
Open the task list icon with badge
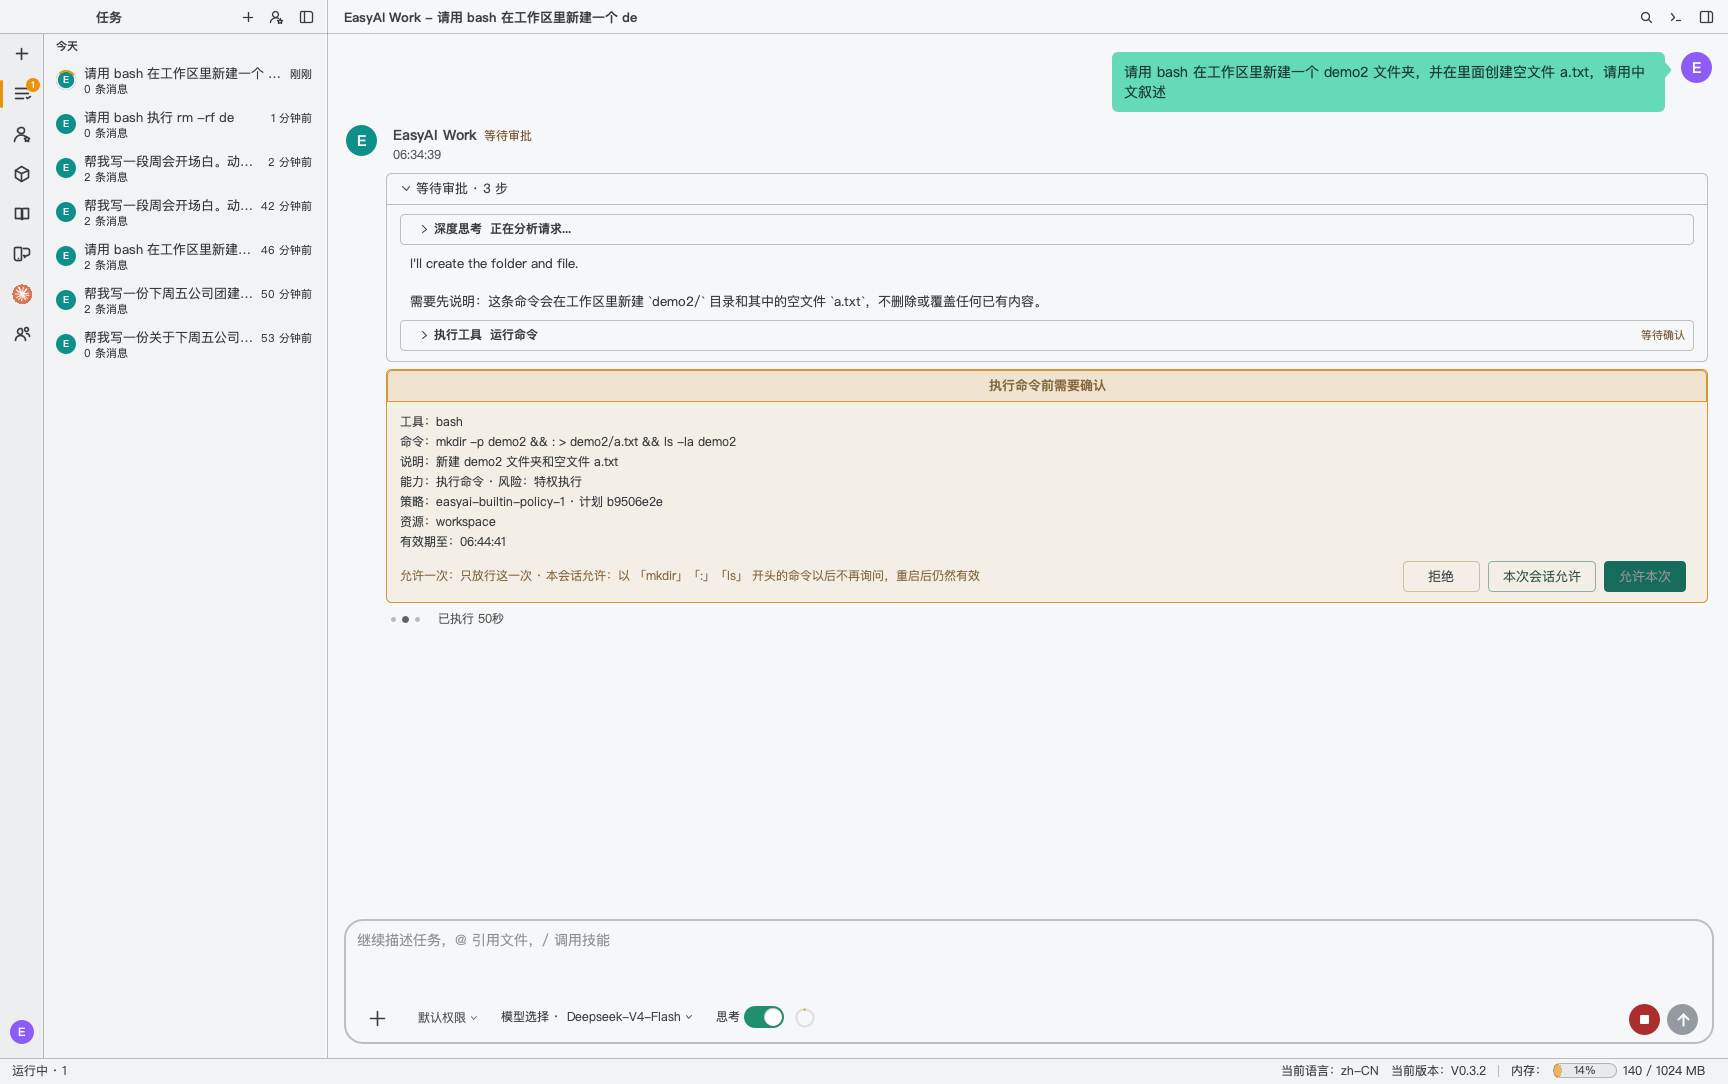pyautogui.click(x=22, y=93)
